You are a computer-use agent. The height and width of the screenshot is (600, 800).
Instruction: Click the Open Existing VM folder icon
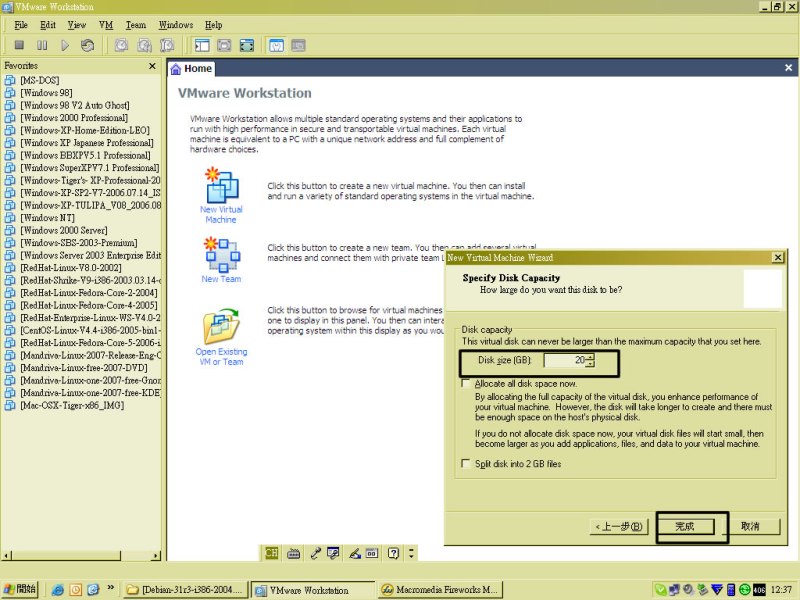(221, 327)
